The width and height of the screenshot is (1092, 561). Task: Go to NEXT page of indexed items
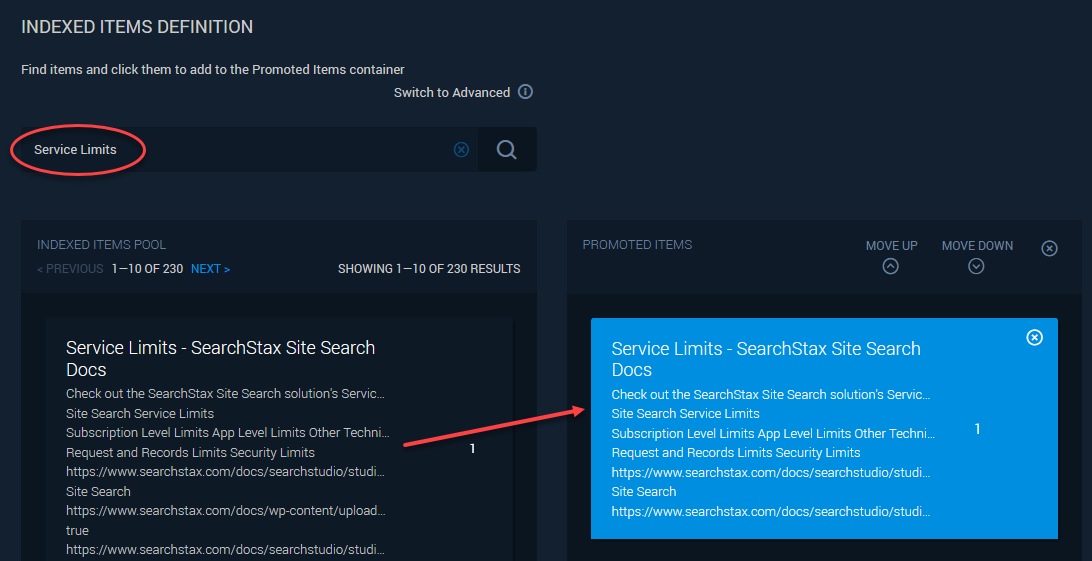[x=210, y=269]
